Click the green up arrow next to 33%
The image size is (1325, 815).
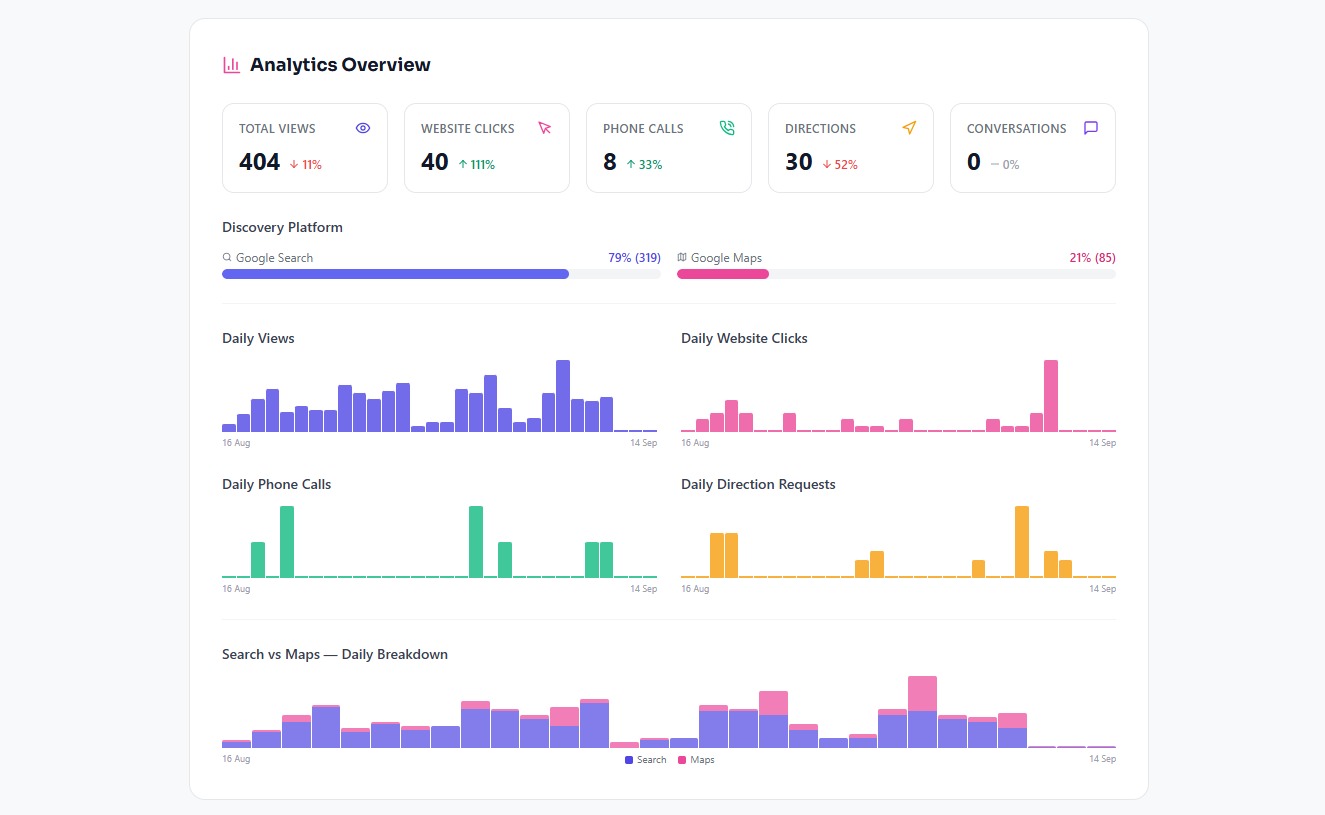tap(631, 164)
